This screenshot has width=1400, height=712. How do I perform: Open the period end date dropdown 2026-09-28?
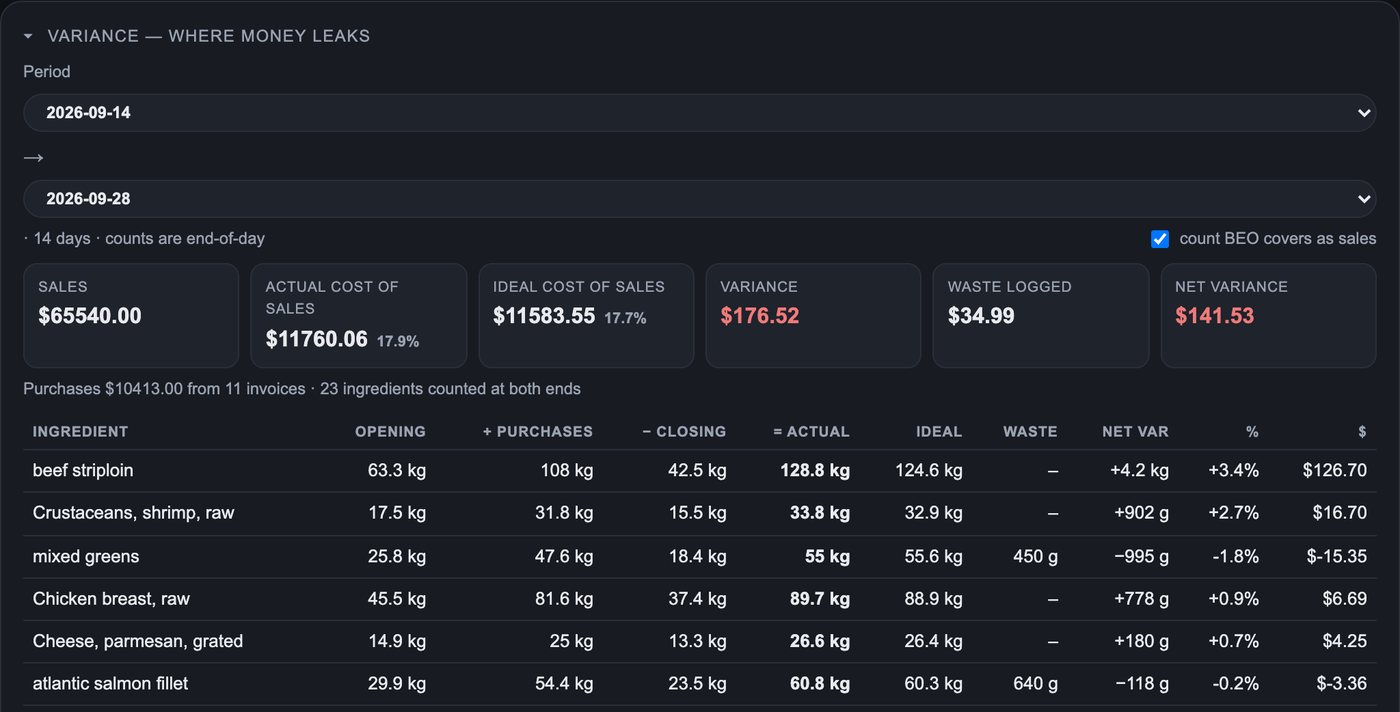700,199
